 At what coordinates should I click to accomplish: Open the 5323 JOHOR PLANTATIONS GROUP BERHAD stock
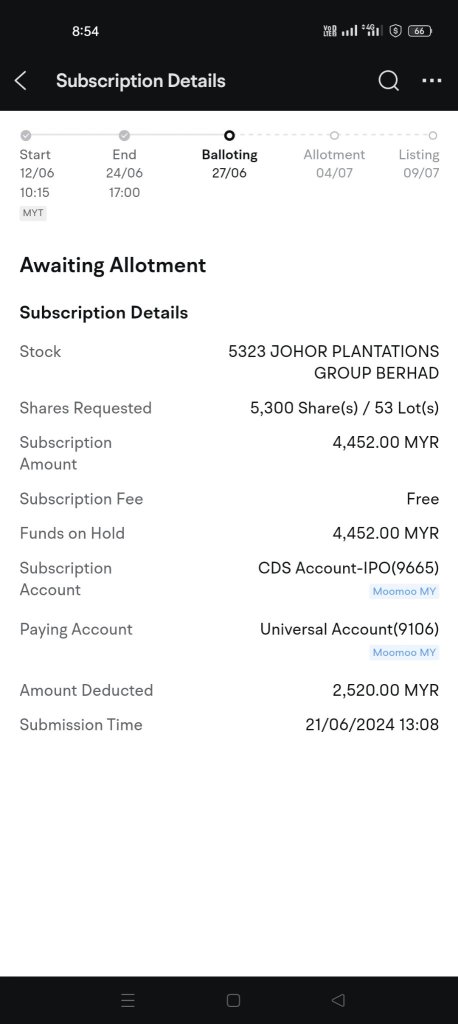(x=333, y=362)
